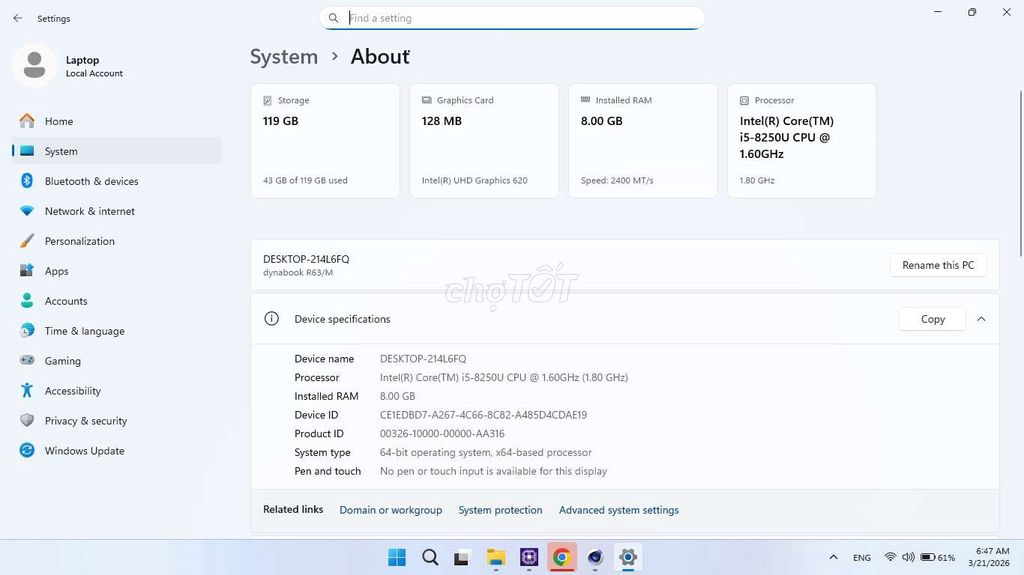Click the Personalization brush icon
Screen dimensions: 1024x575
pyautogui.click(x=27, y=241)
